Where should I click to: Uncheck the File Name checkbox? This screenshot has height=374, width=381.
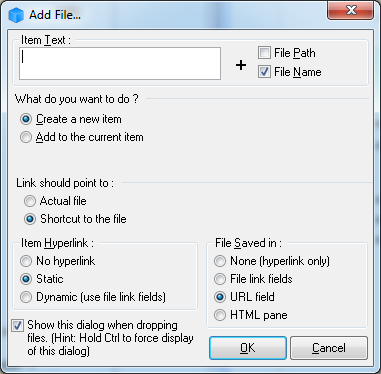(x=264, y=72)
